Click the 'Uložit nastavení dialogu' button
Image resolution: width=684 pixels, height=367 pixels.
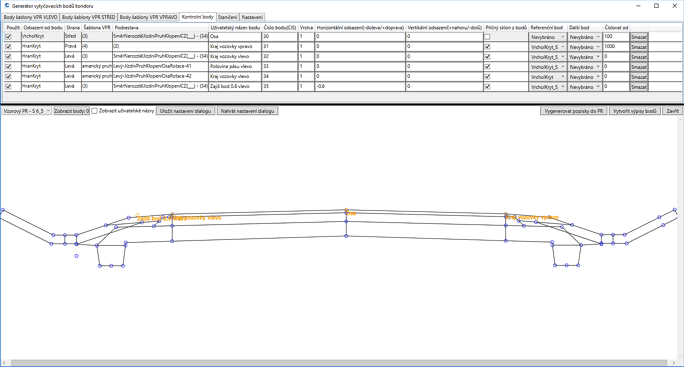click(185, 111)
